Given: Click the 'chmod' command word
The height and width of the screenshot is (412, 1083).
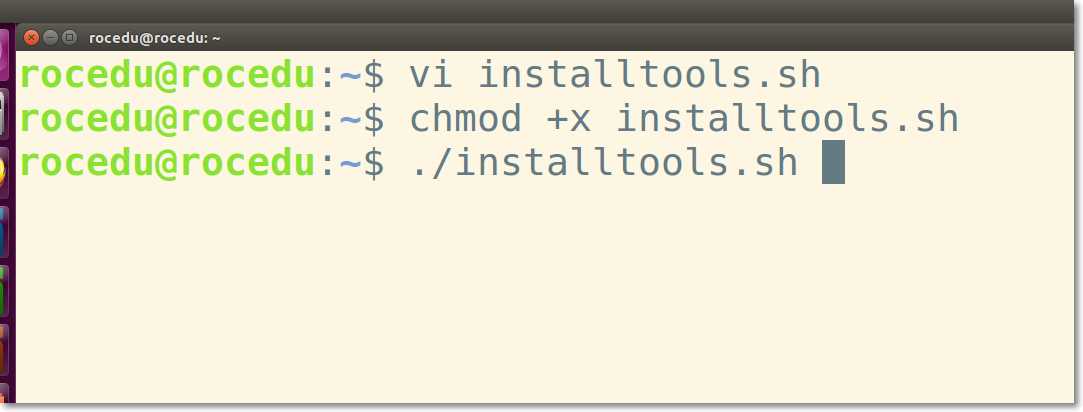Looking at the screenshot, I should (x=466, y=118).
